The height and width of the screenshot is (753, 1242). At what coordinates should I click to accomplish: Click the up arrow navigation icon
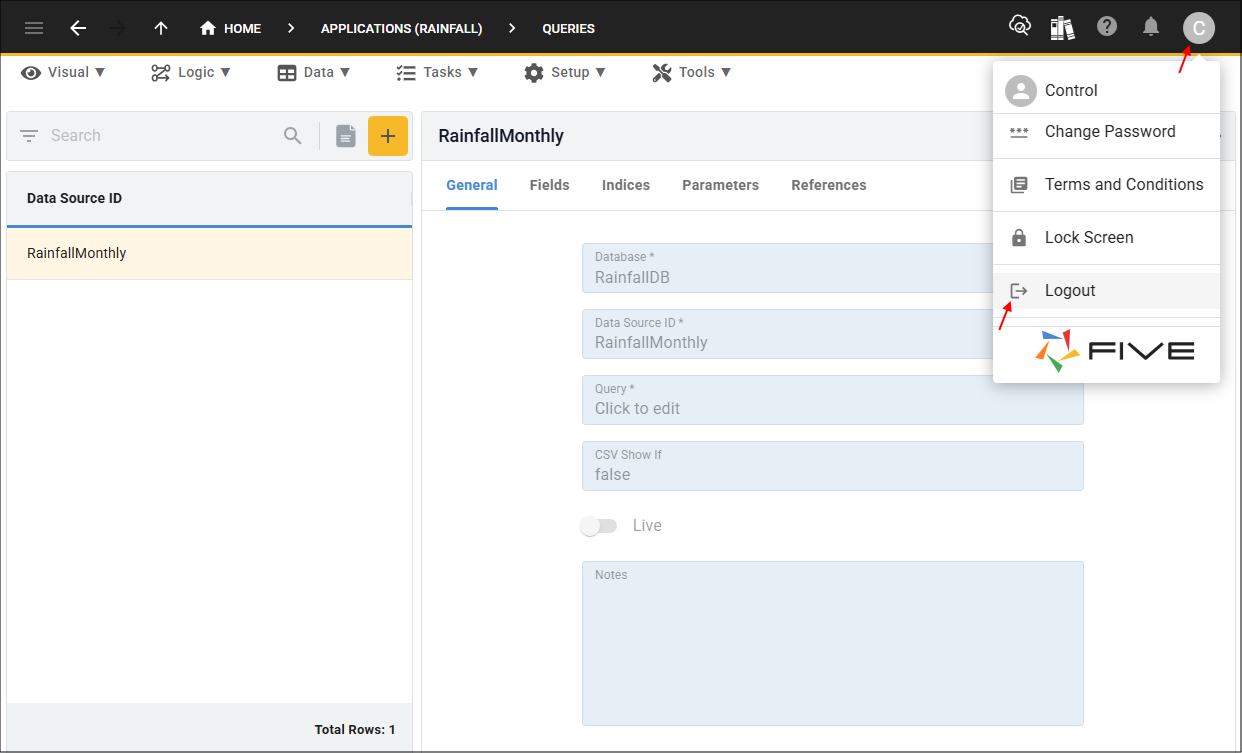161,28
